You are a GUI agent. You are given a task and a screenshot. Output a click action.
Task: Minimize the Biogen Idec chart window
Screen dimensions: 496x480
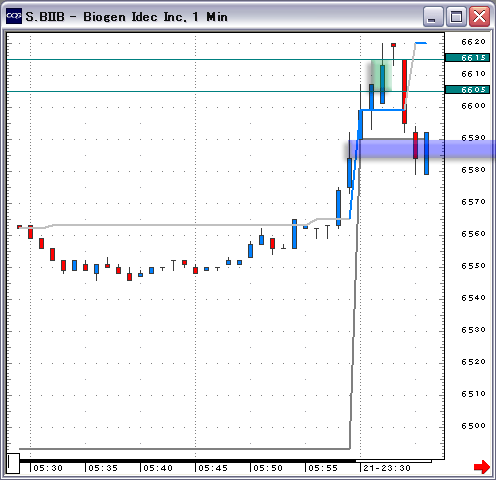(433, 16)
